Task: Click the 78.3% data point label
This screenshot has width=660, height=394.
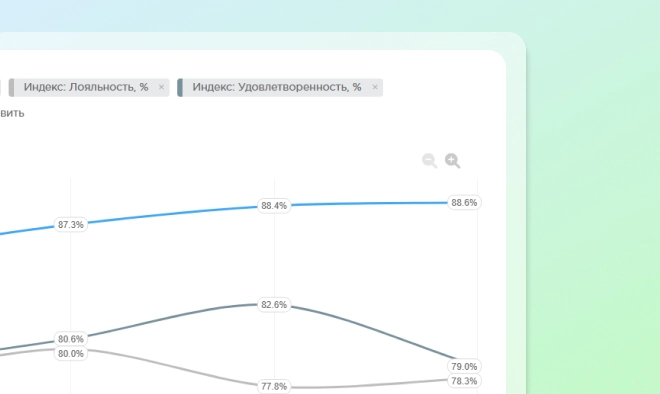Action: click(x=464, y=381)
